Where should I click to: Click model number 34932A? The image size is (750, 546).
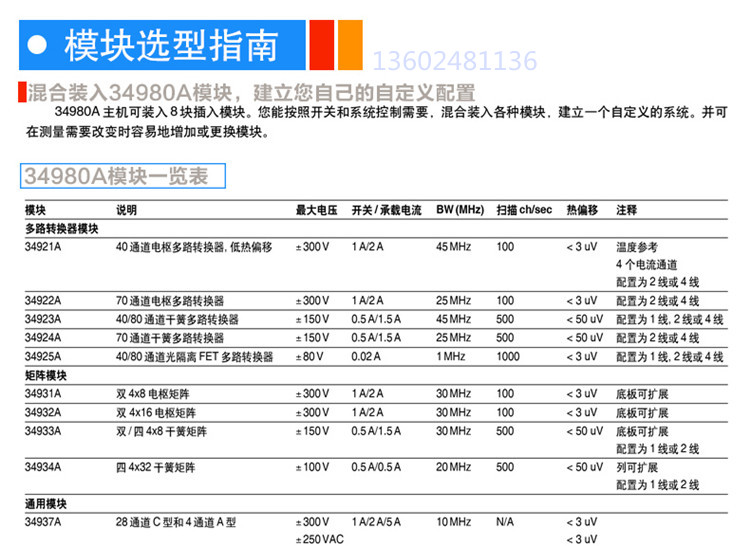pos(43,412)
